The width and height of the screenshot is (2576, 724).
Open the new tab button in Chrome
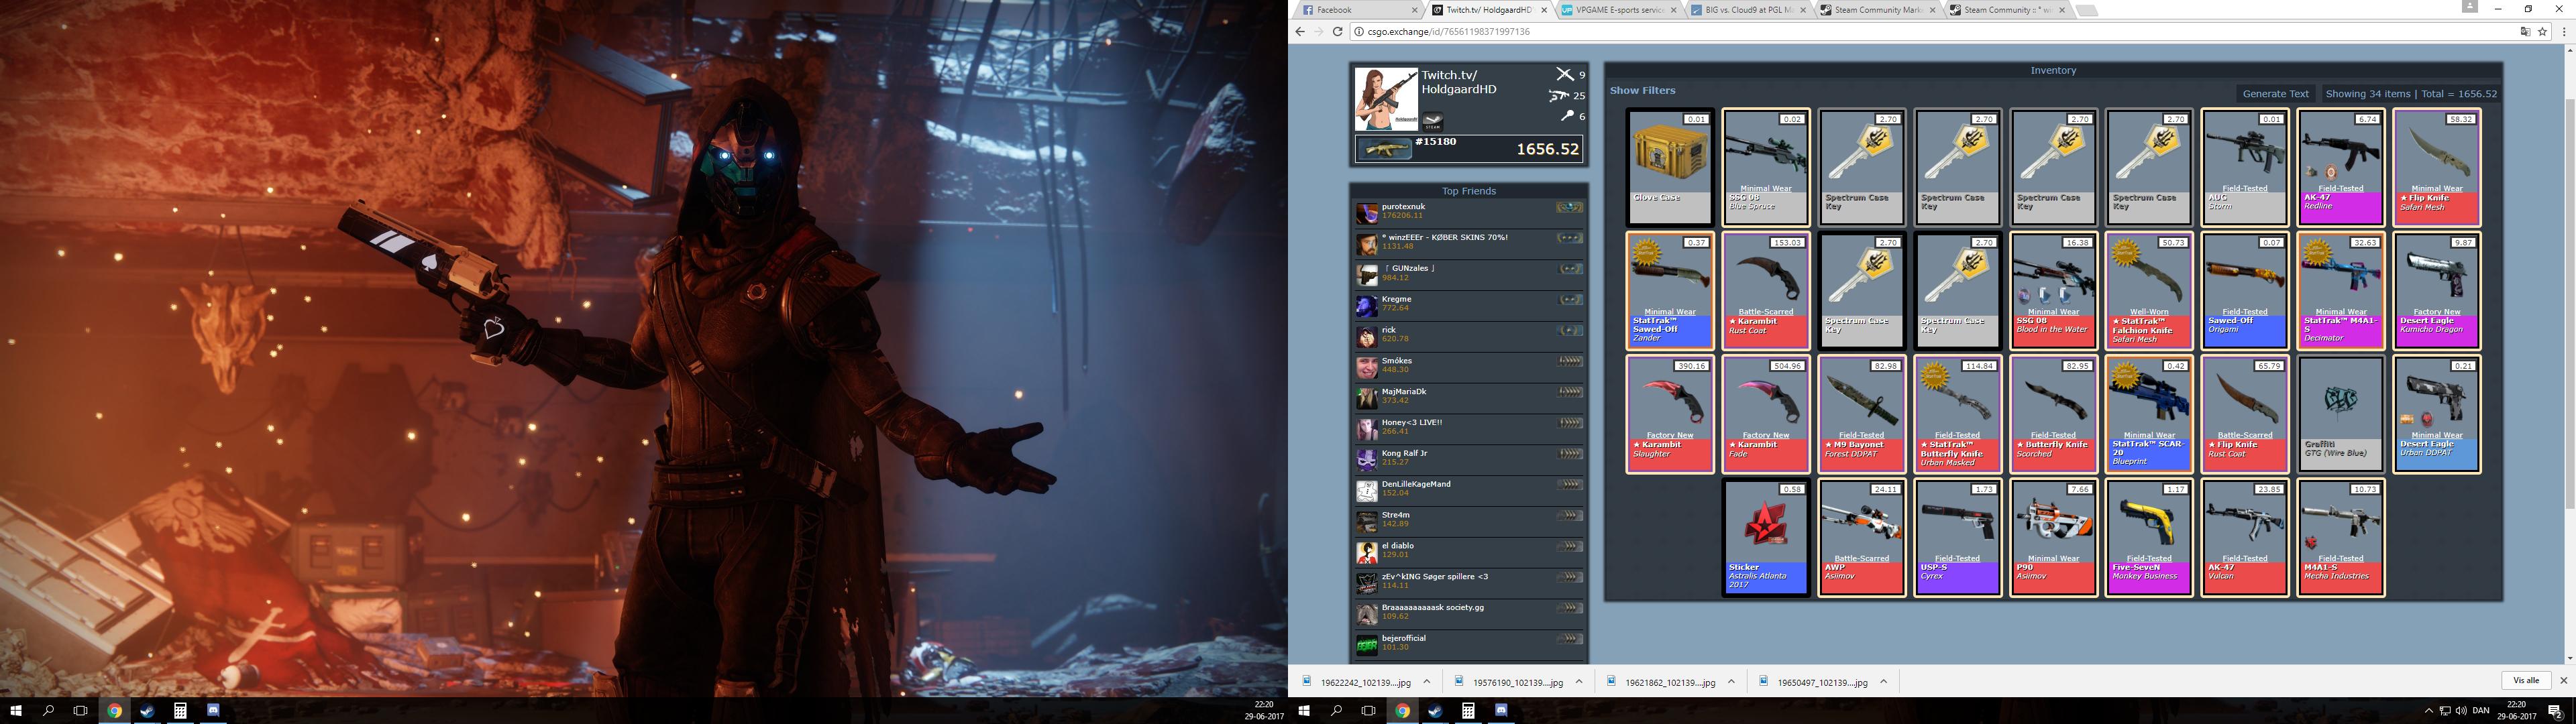pos(2087,10)
